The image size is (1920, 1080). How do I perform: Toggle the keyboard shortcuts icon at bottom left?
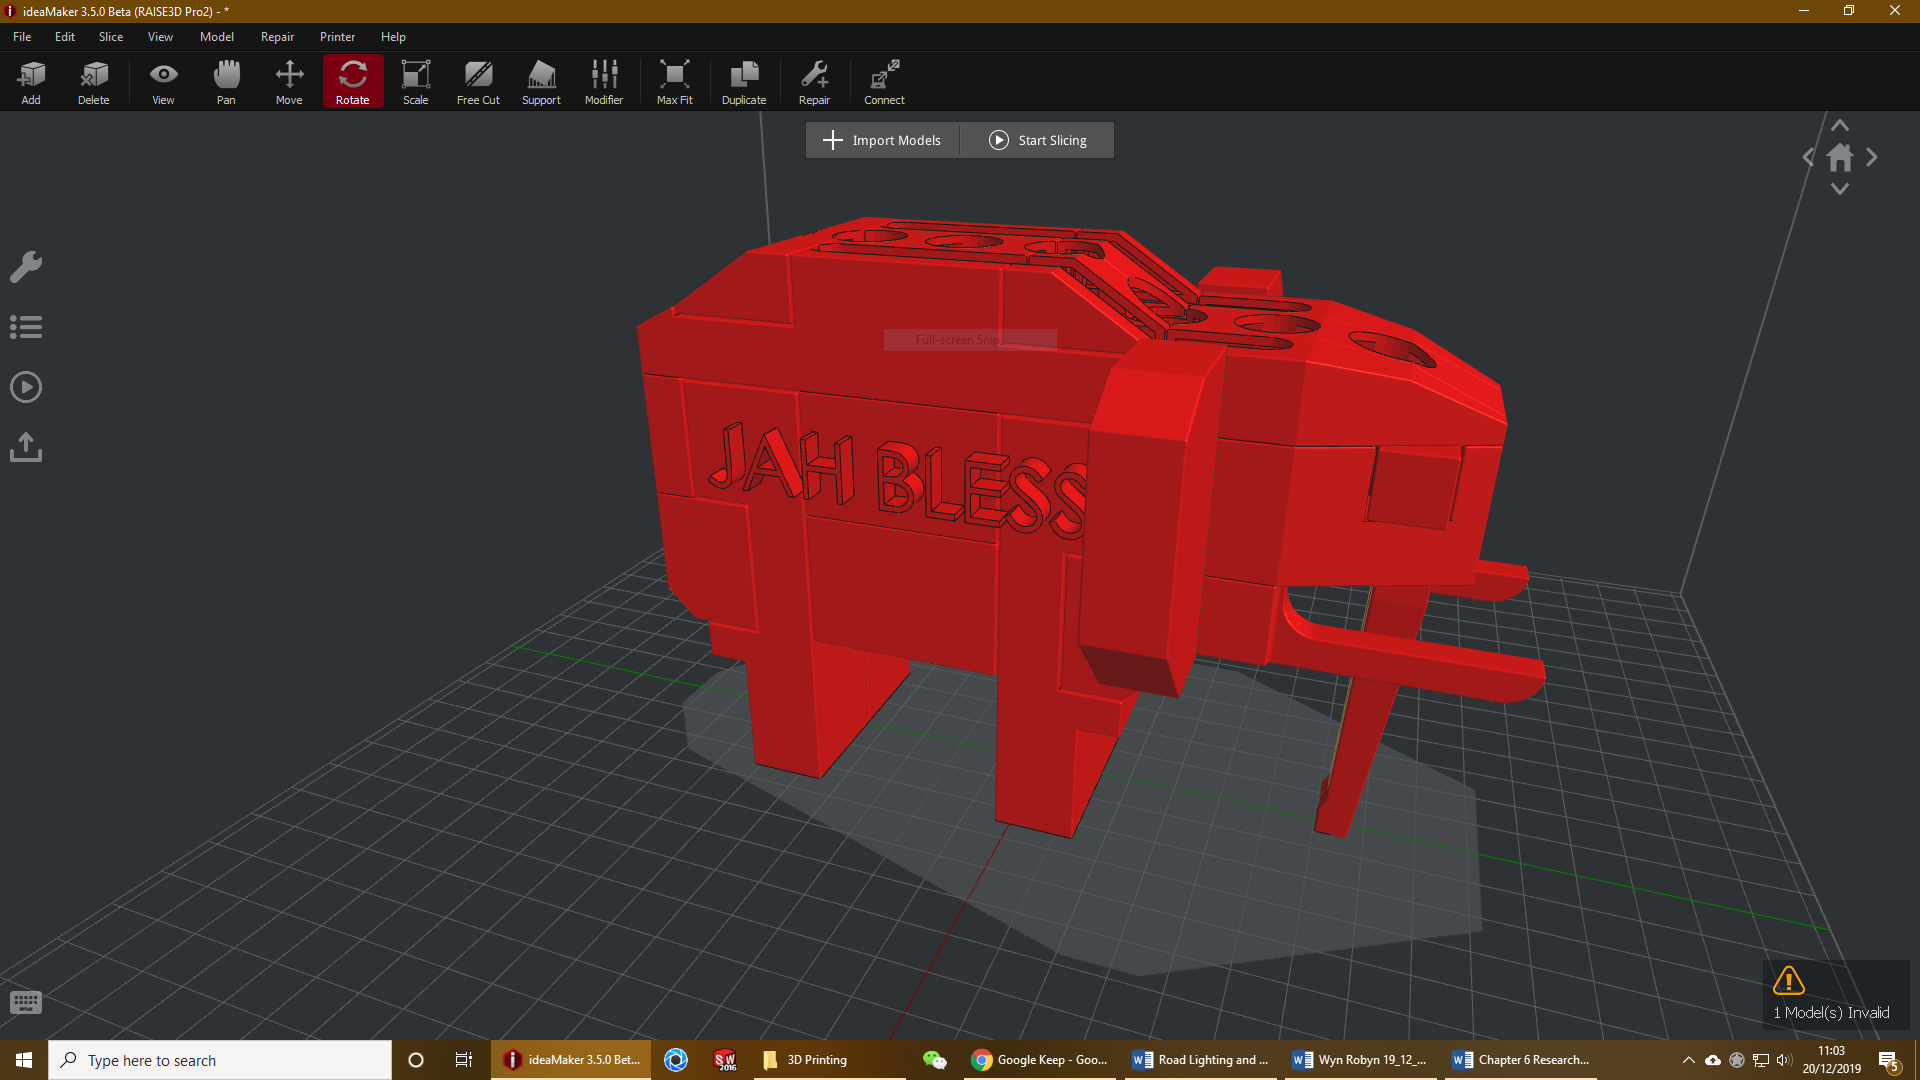[x=26, y=1002]
